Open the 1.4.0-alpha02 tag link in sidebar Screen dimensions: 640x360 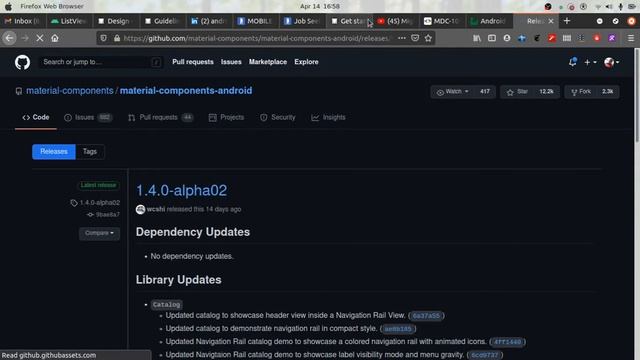100,203
